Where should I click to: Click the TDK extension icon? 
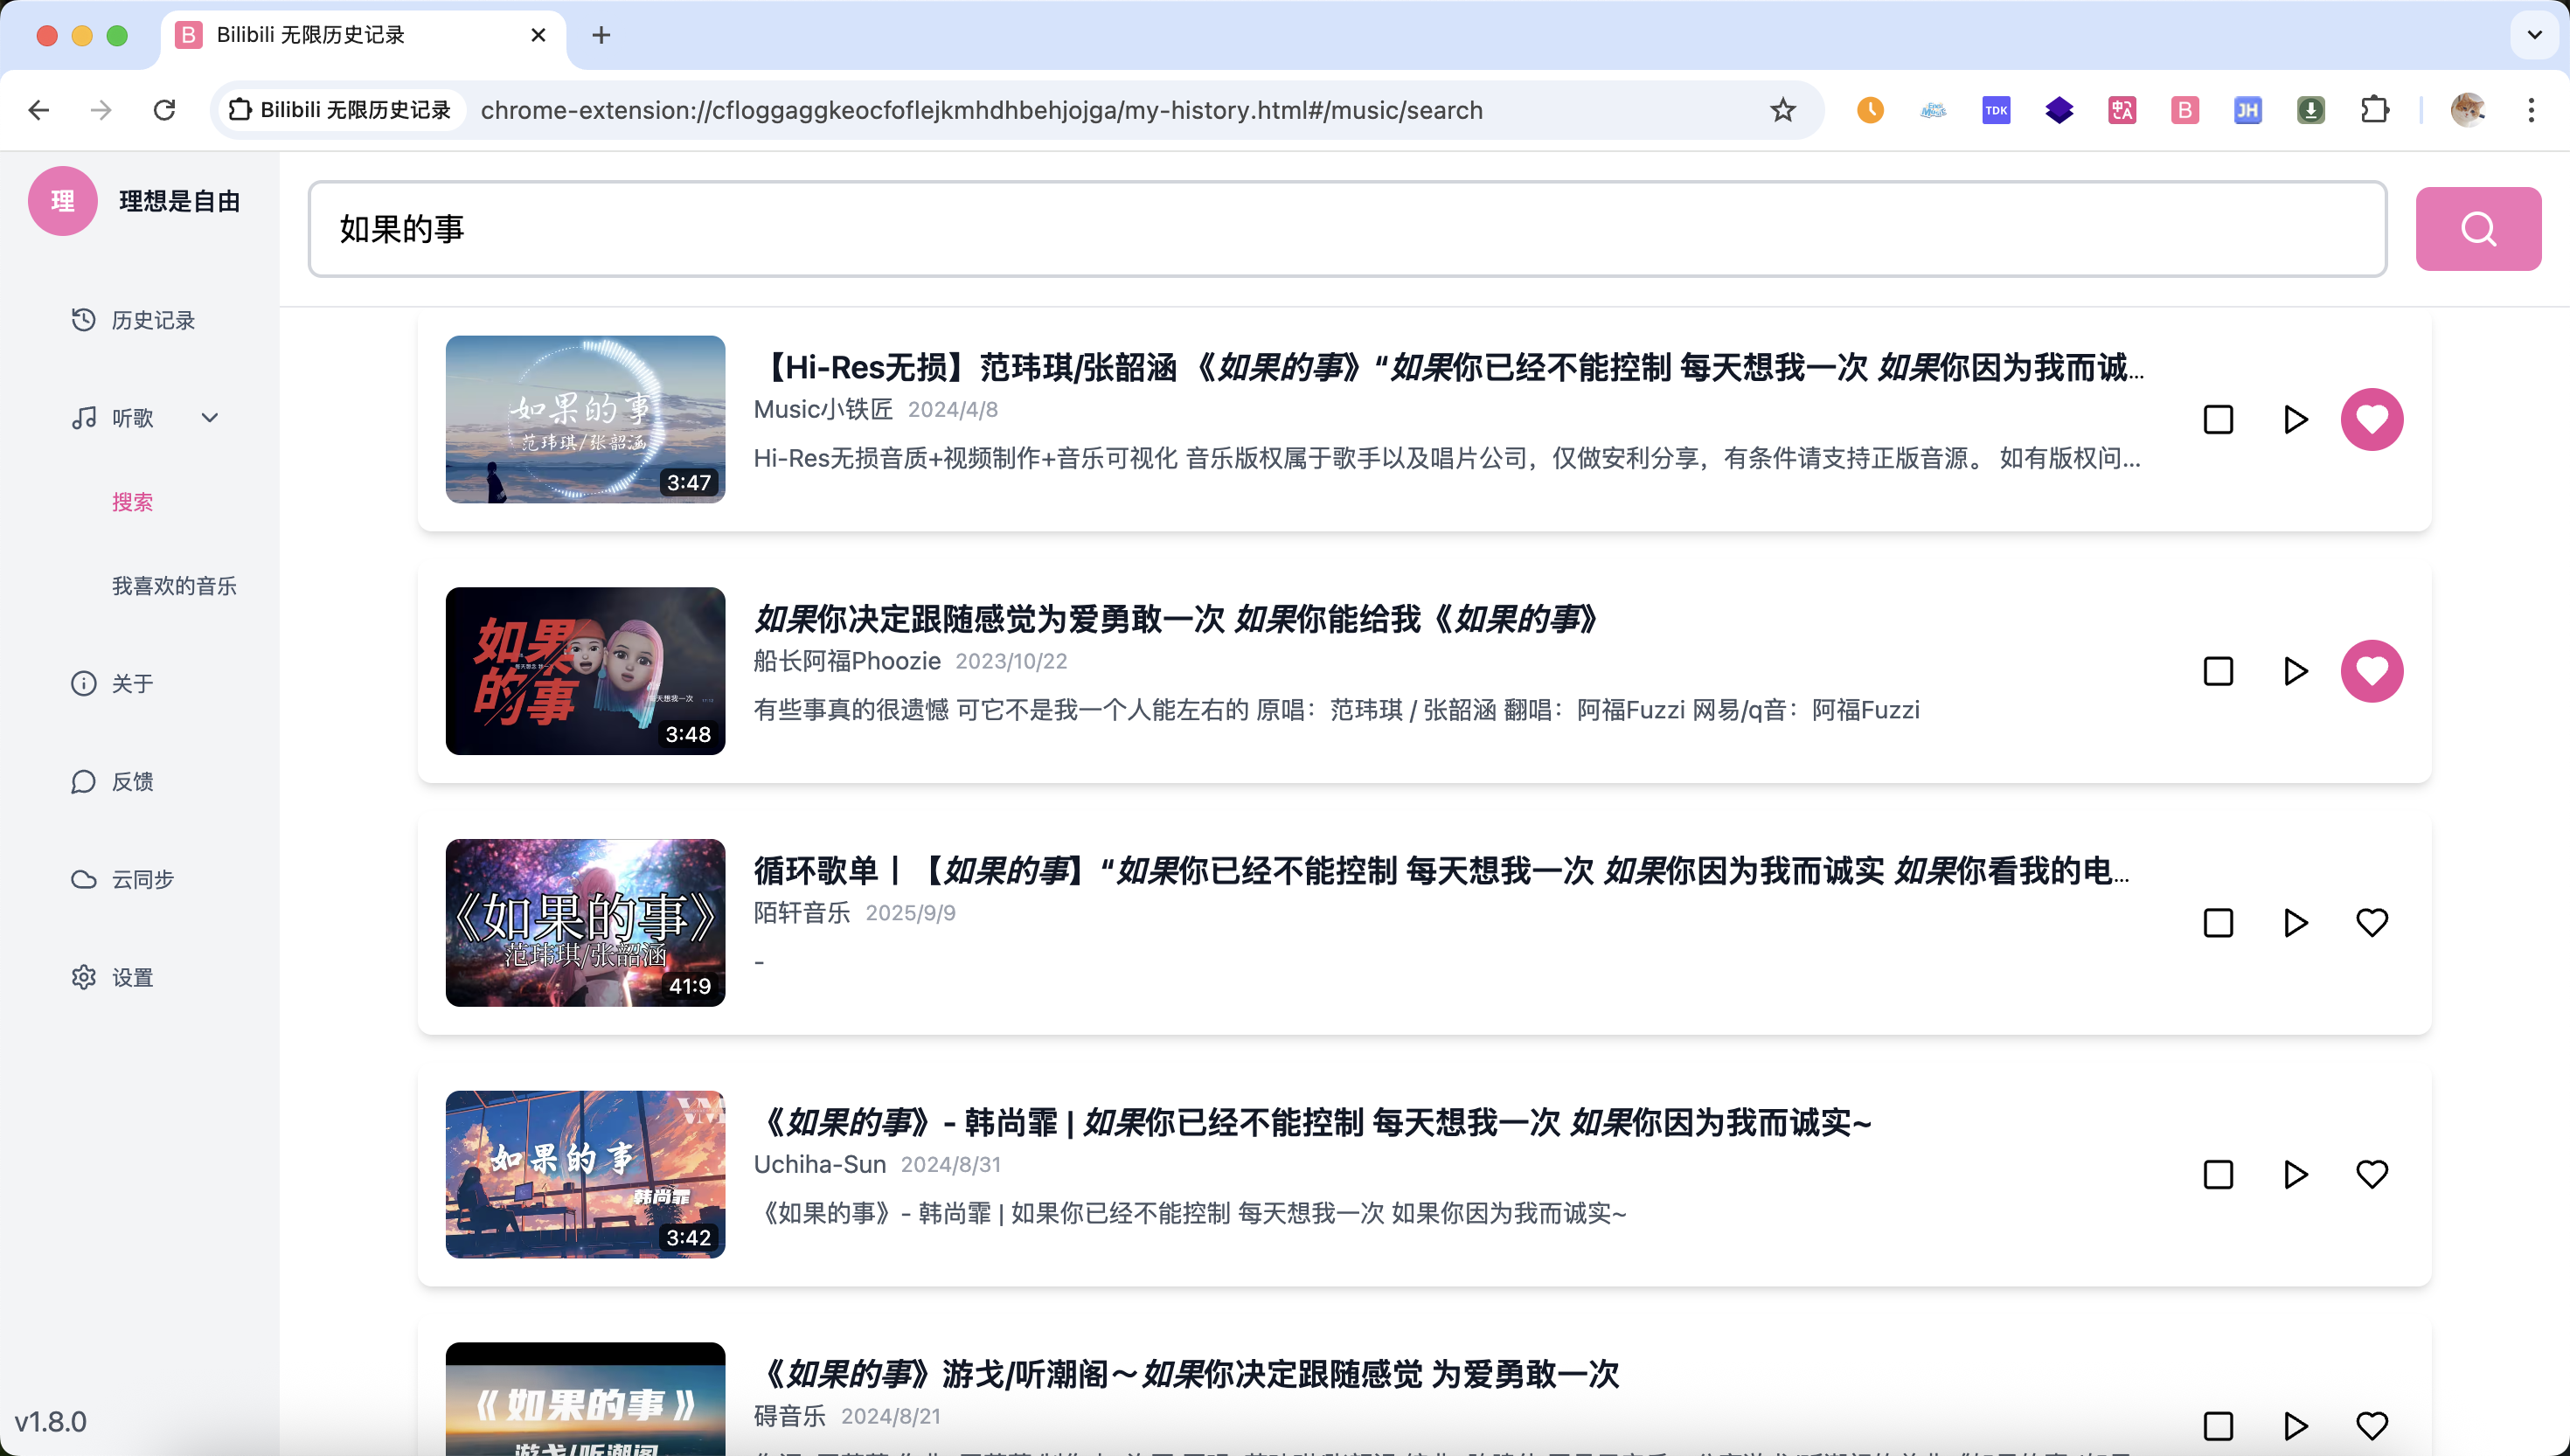[1996, 110]
